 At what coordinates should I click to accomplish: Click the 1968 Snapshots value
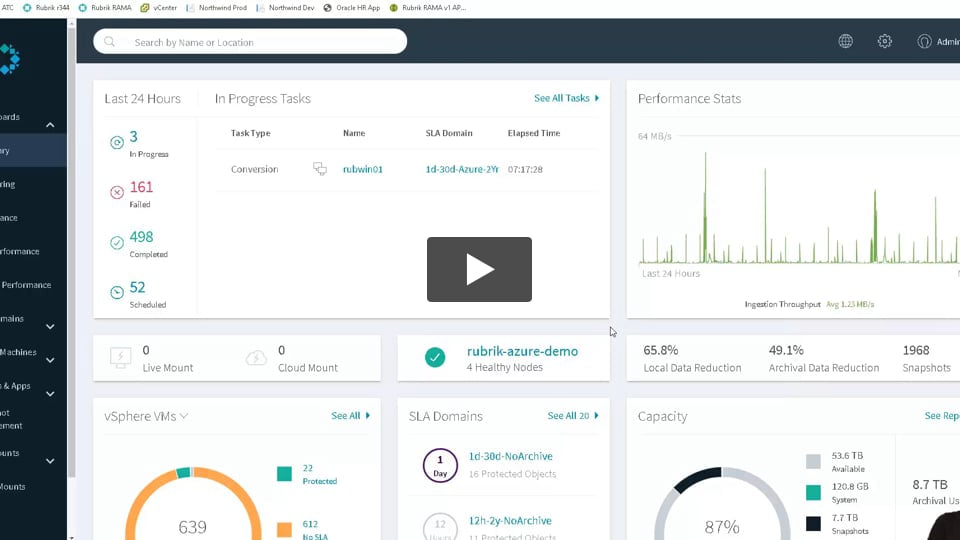tap(916, 350)
